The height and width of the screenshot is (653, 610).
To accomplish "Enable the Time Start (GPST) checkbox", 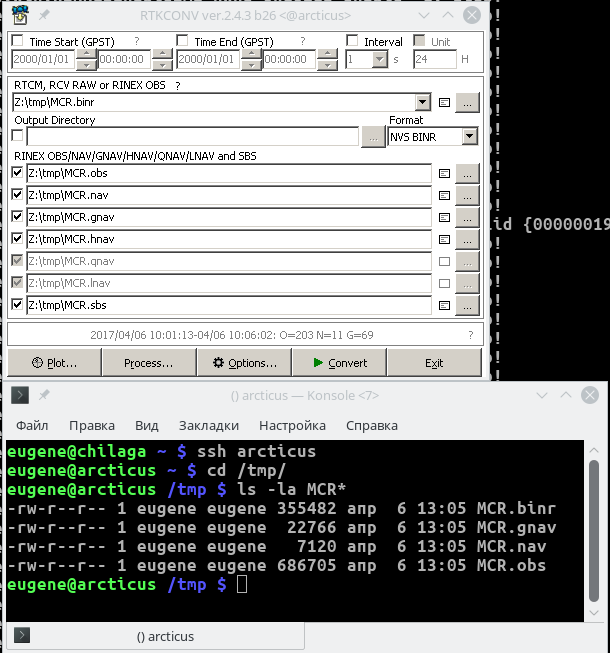I will click(17, 42).
